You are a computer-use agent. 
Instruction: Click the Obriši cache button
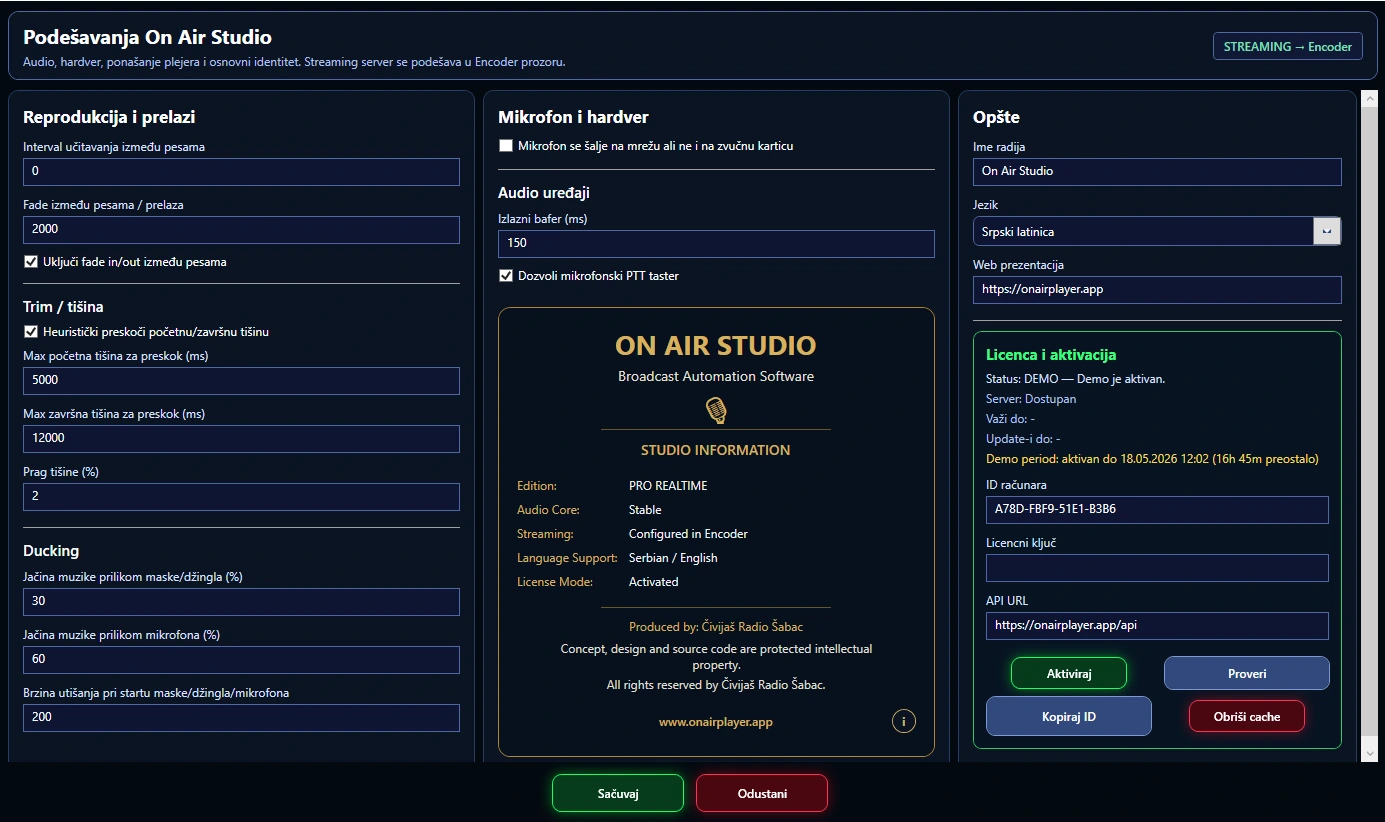point(1247,716)
